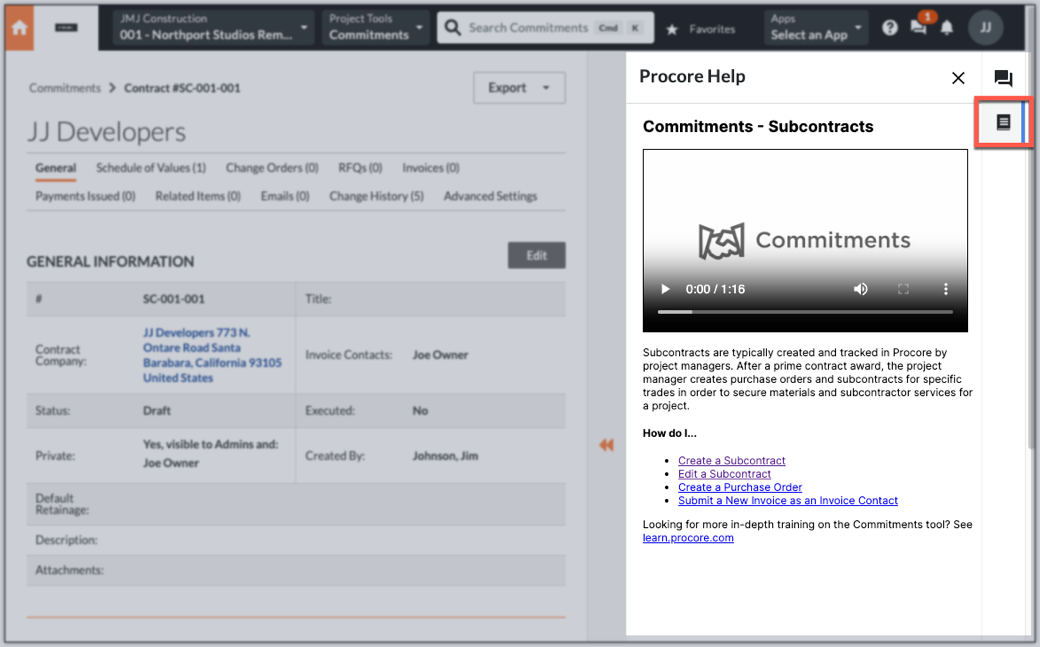Open the Export dropdown button
This screenshot has width=1040, height=647.
click(x=519, y=88)
